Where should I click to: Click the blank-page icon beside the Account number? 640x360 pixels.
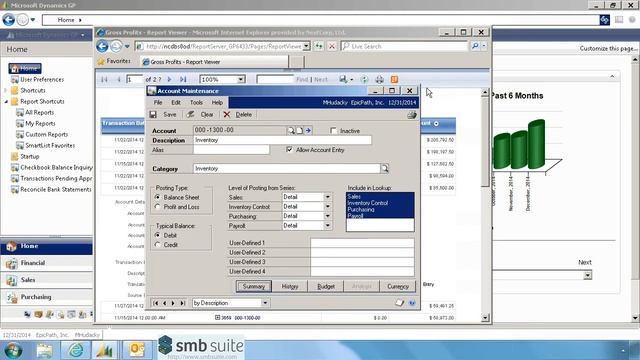(300, 130)
